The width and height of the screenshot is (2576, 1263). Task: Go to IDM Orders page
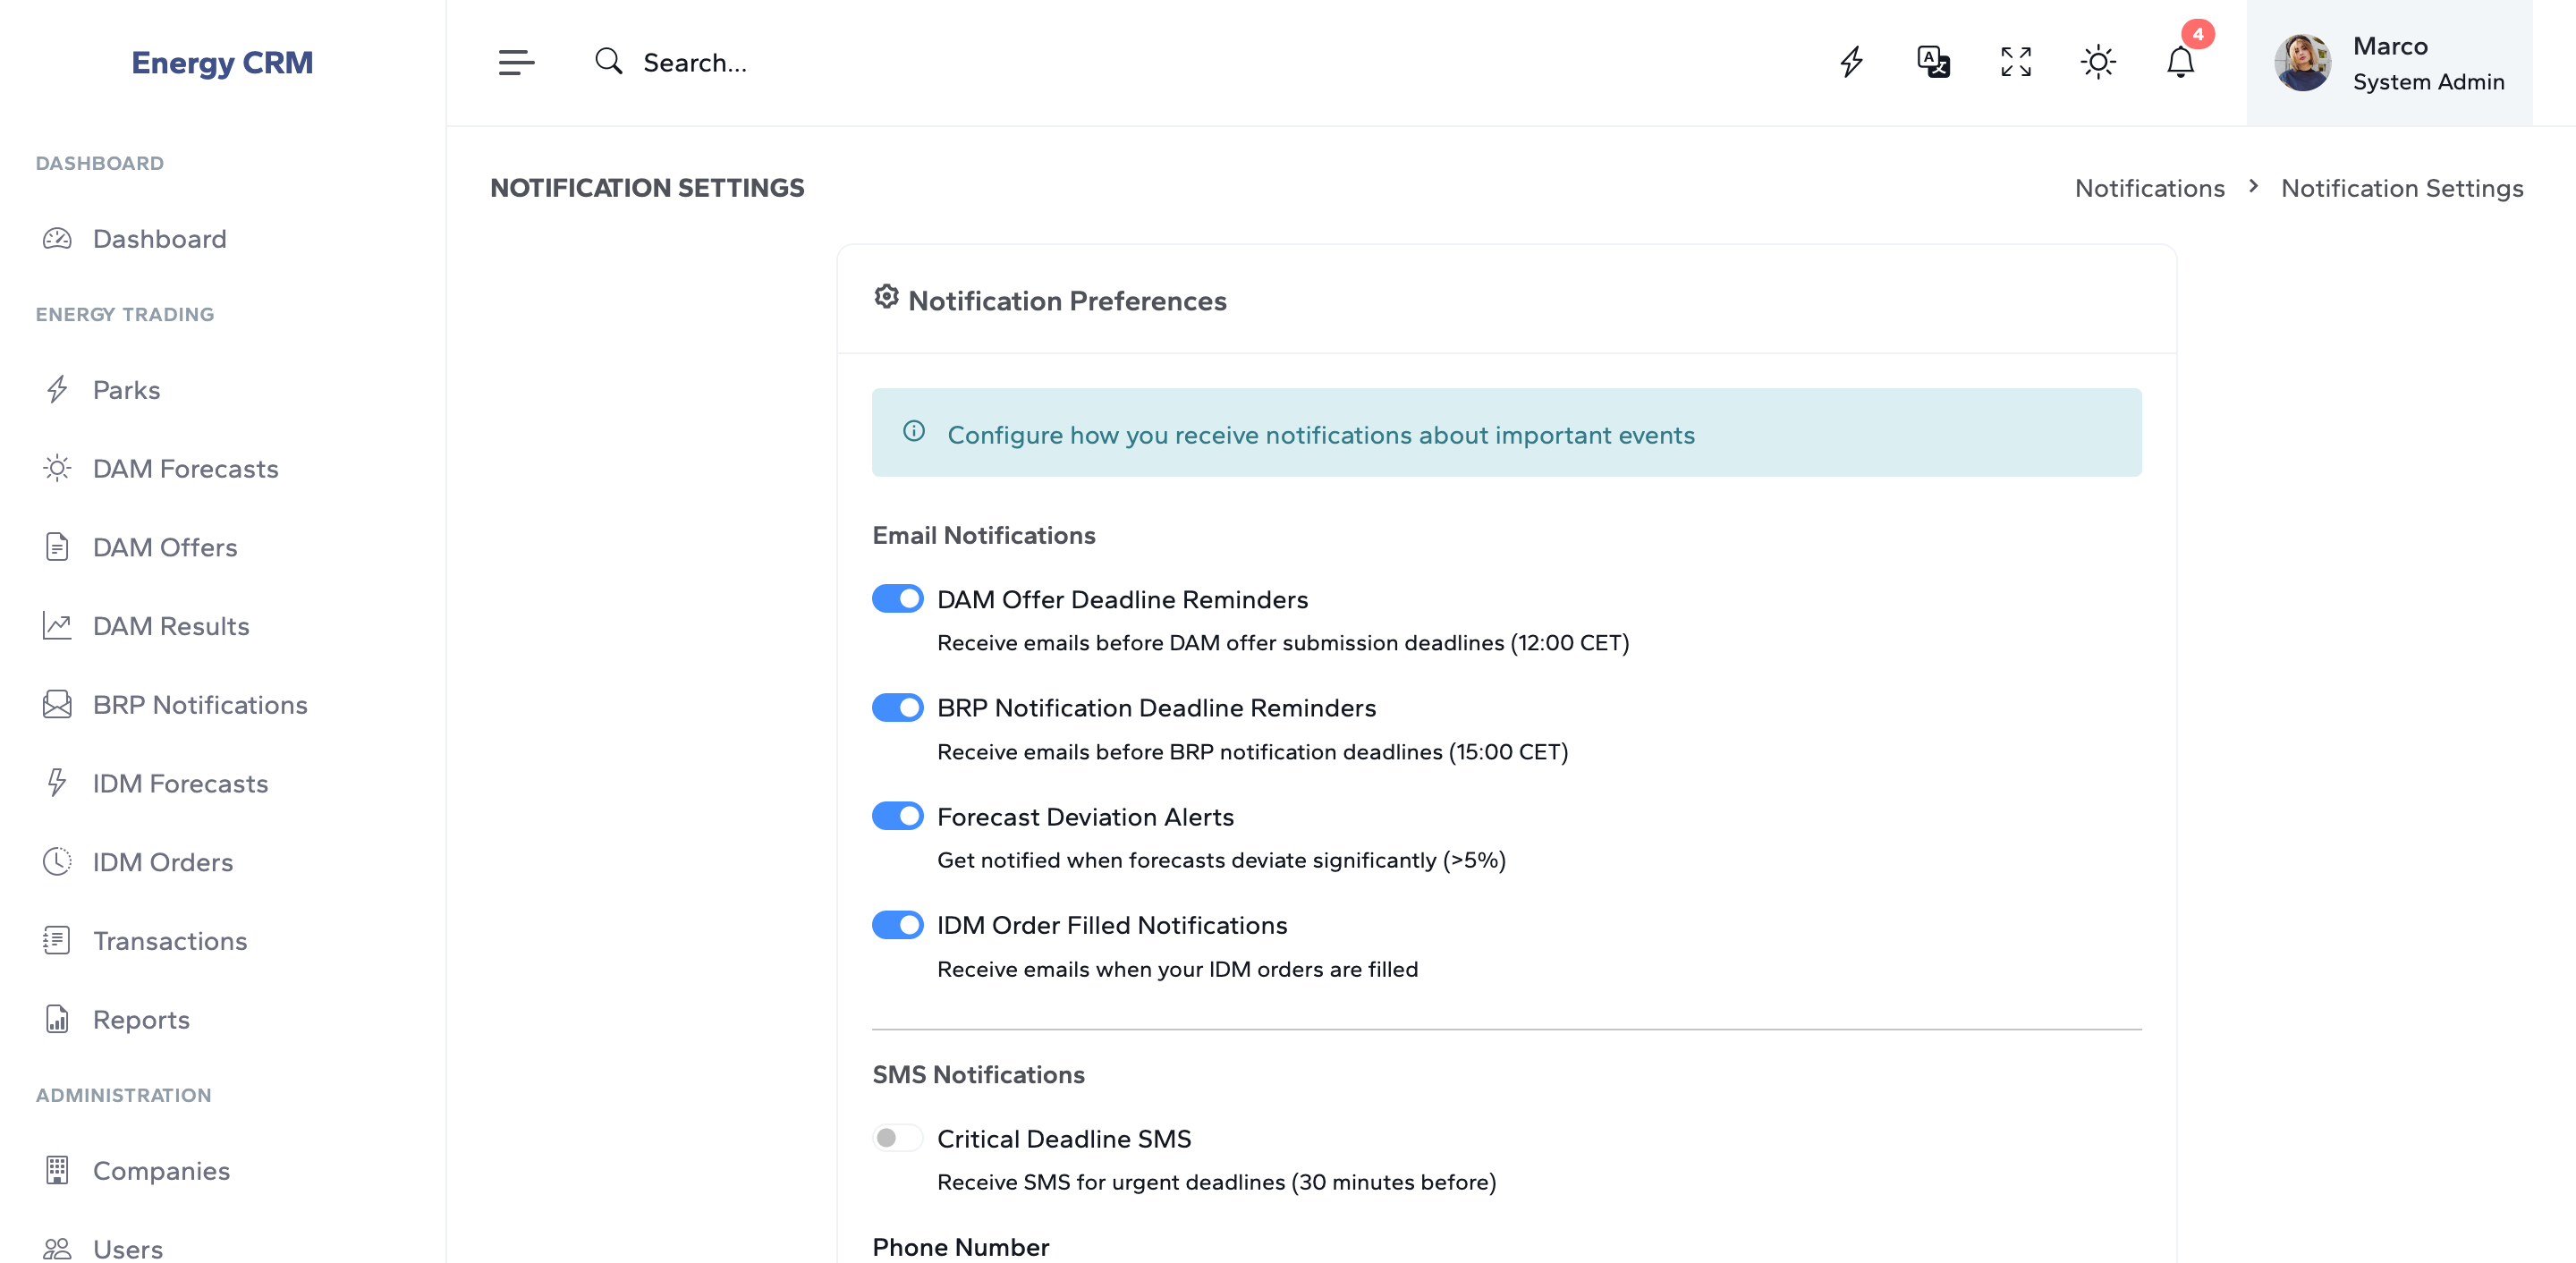(x=162, y=862)
